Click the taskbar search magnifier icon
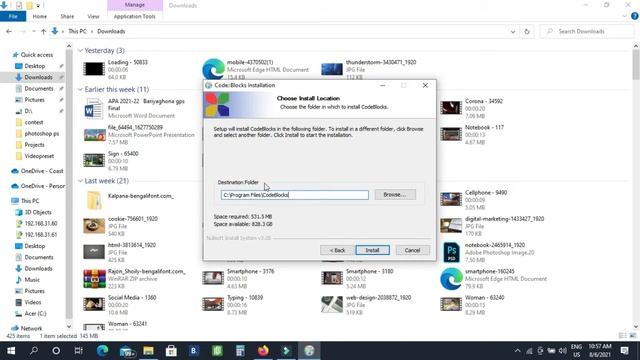This screenshot has height=360, width=640. tap(34, 351)
